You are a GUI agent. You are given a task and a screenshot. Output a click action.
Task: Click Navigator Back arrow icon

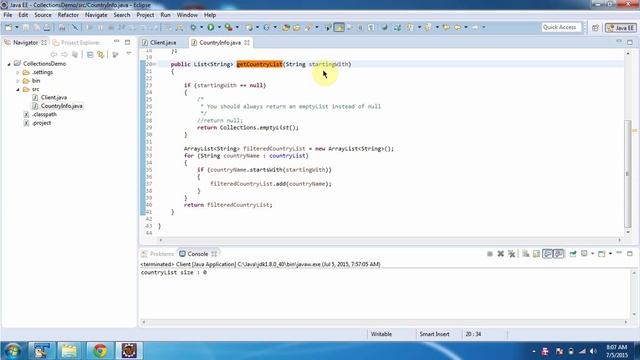pyautogui.click(x=53, y=54)
